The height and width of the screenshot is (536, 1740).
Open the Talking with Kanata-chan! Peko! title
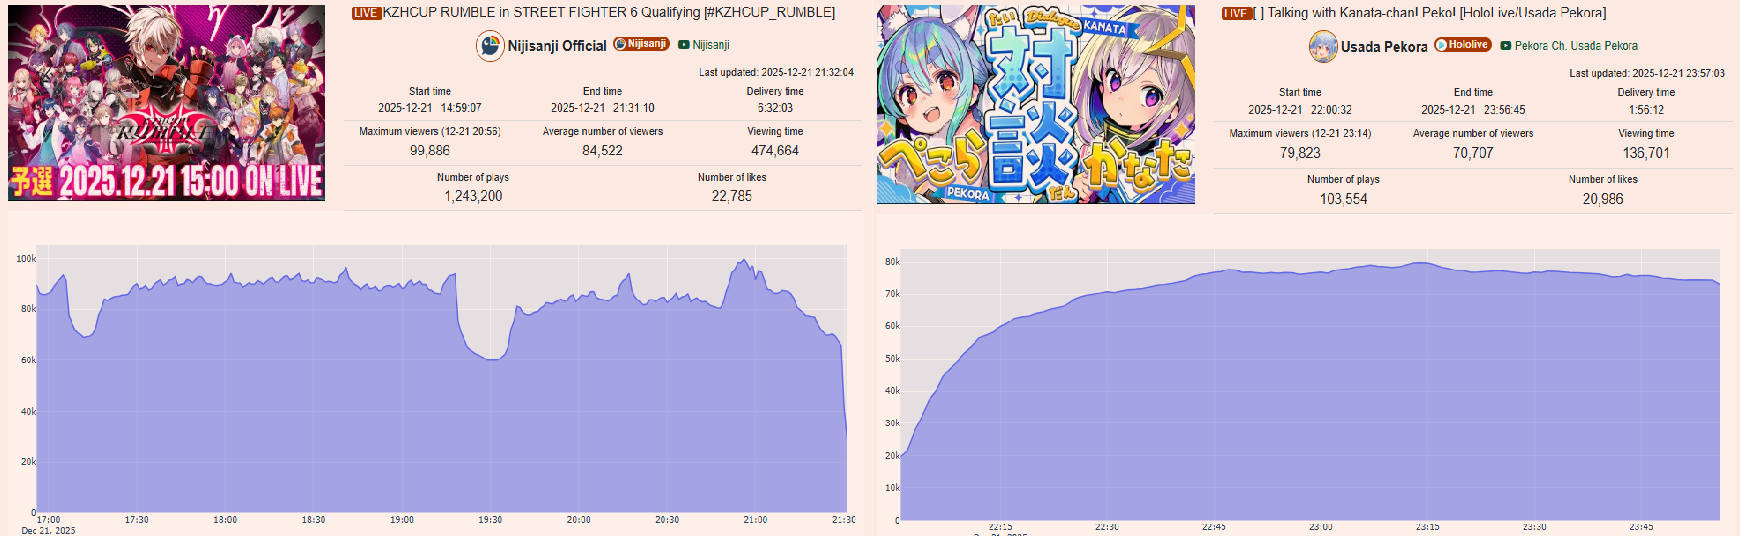1430,14
